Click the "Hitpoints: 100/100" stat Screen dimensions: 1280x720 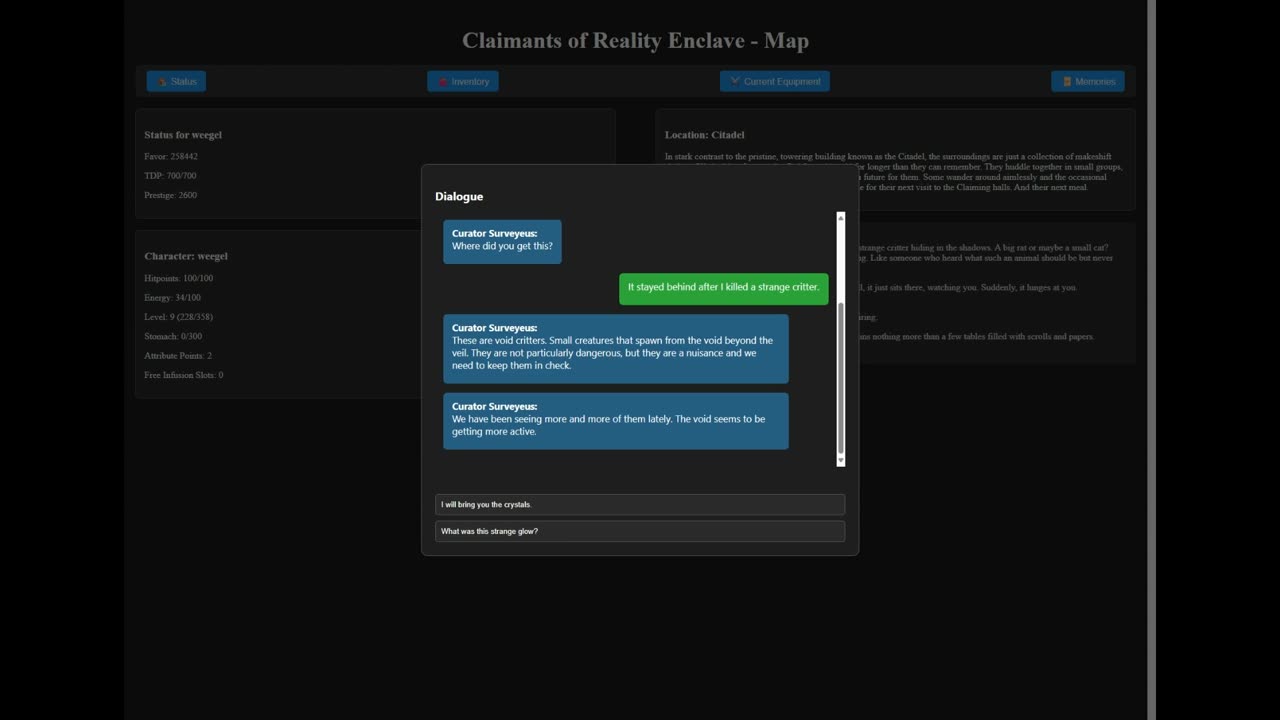178,278
